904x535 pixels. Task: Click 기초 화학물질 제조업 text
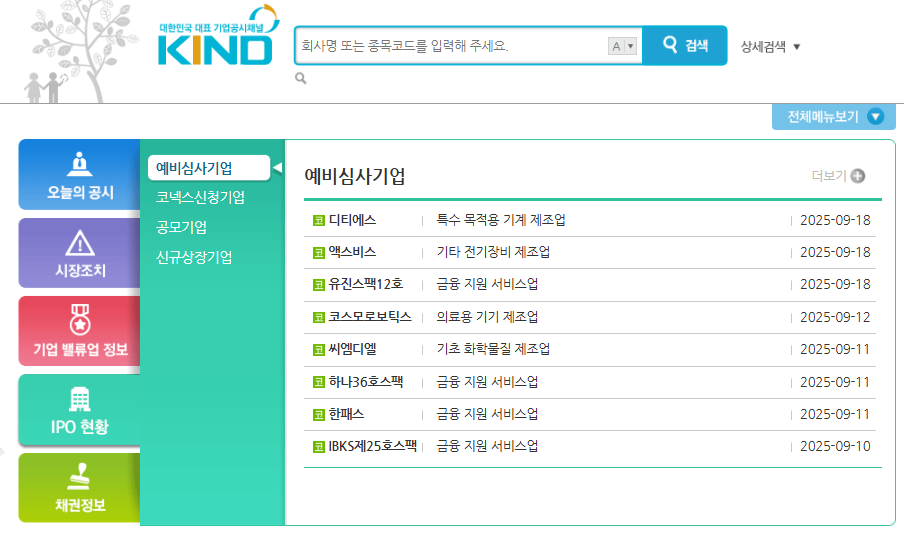click(493, 349)
